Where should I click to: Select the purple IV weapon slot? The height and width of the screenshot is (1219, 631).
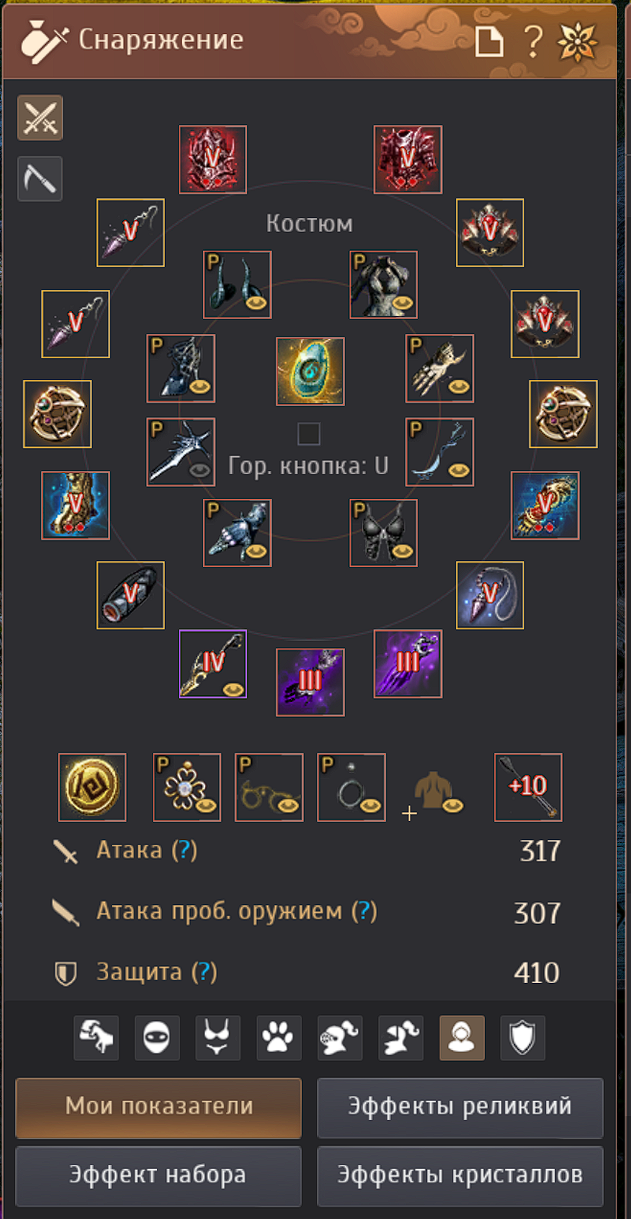(x=213, y=663)
